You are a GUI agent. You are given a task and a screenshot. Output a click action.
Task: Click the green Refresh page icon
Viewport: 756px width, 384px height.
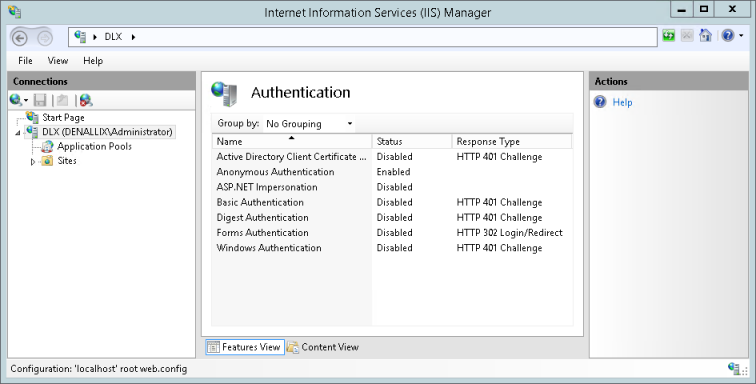668,36
